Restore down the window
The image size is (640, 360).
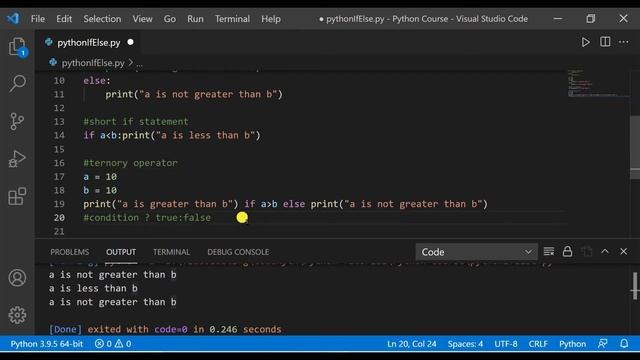[590, 18]
